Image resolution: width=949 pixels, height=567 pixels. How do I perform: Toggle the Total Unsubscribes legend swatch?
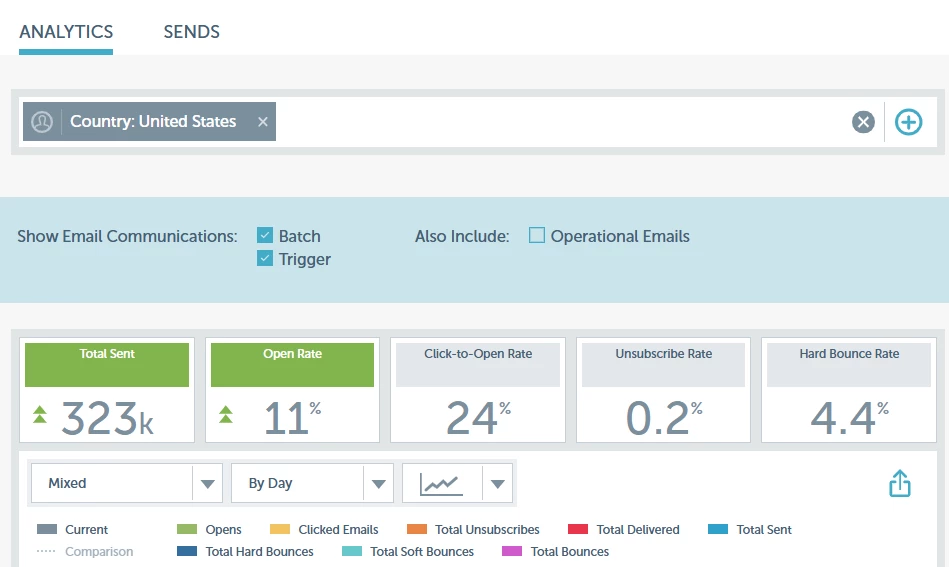point(417,529)
